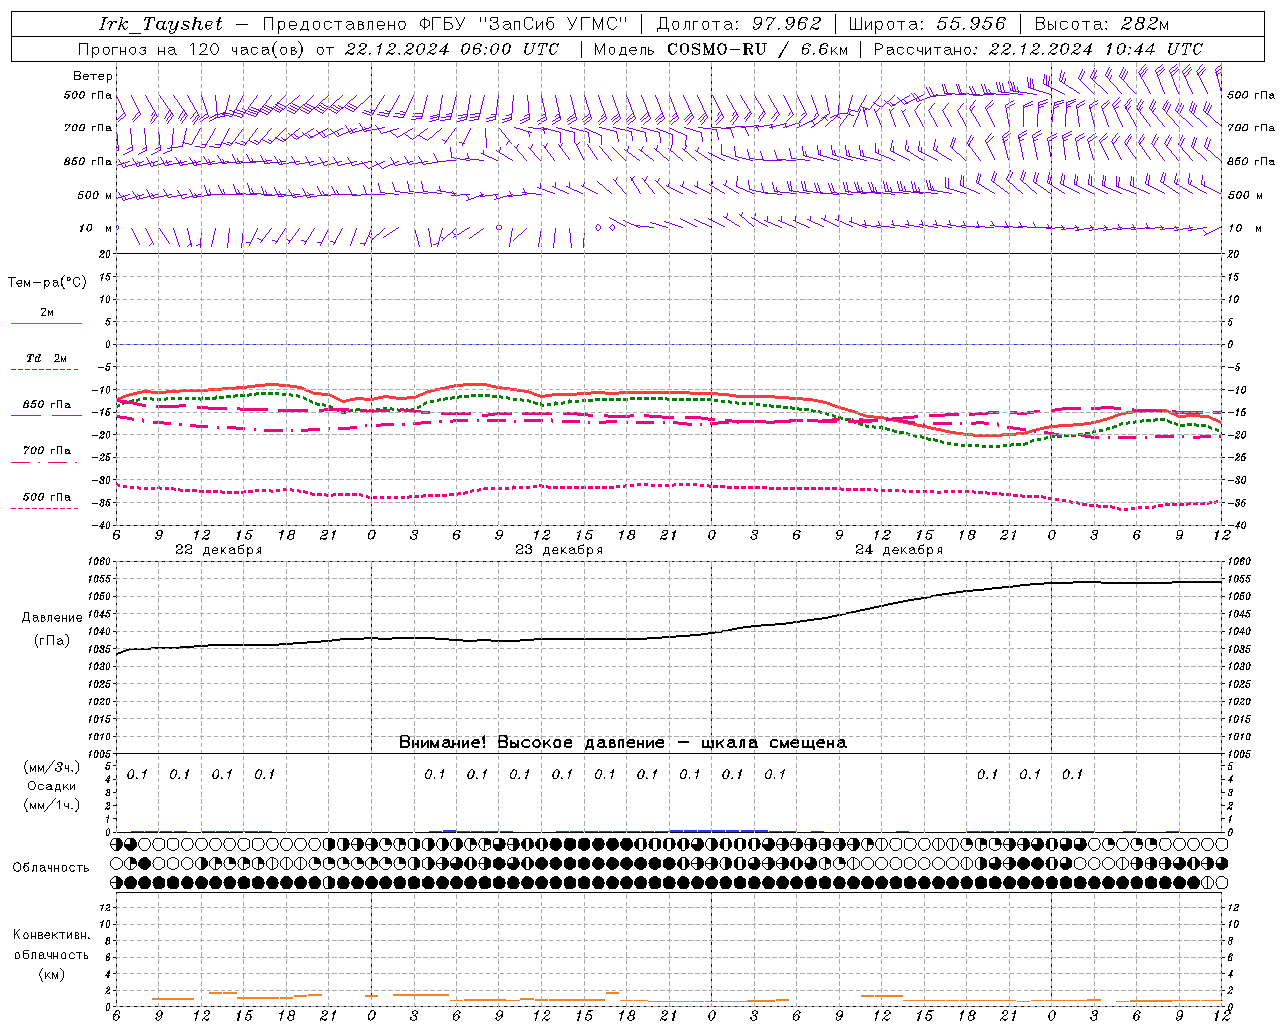1280x1024 pixels.
Task: Click the 23 декабря date label
Action: point(558,550)
